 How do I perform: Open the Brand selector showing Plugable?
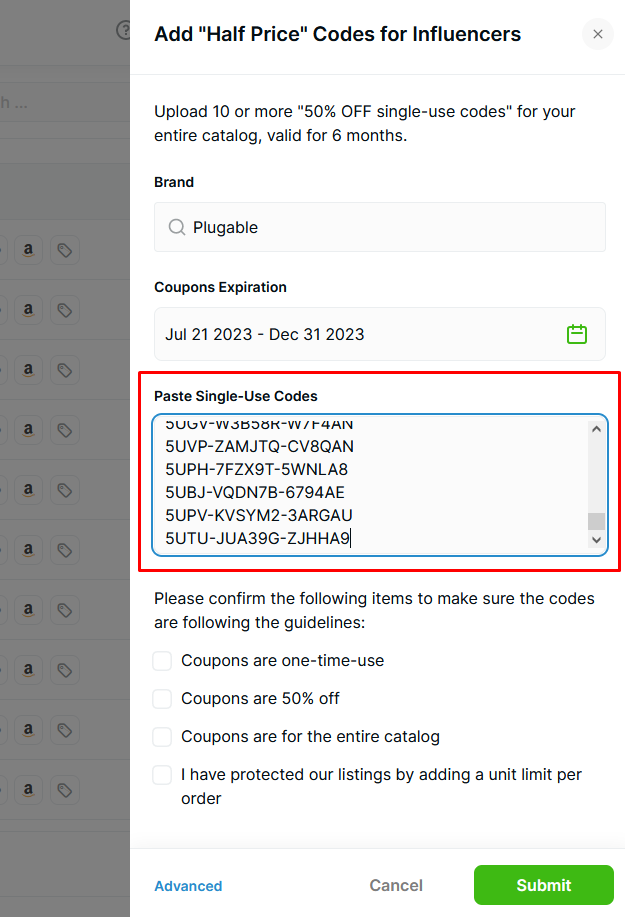pos(379,227)
